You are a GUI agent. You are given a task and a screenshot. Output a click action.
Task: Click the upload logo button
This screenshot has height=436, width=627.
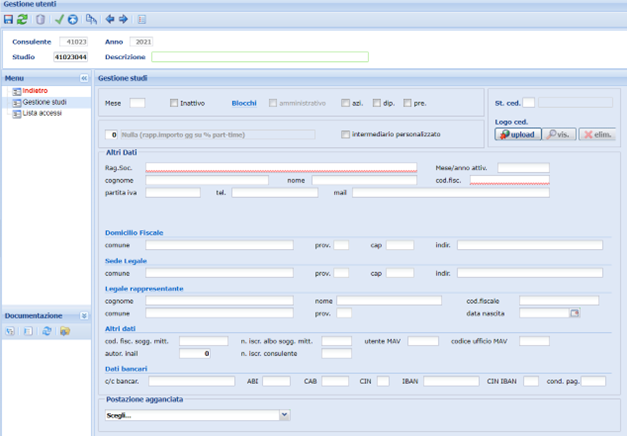click(x=518, y=134)
